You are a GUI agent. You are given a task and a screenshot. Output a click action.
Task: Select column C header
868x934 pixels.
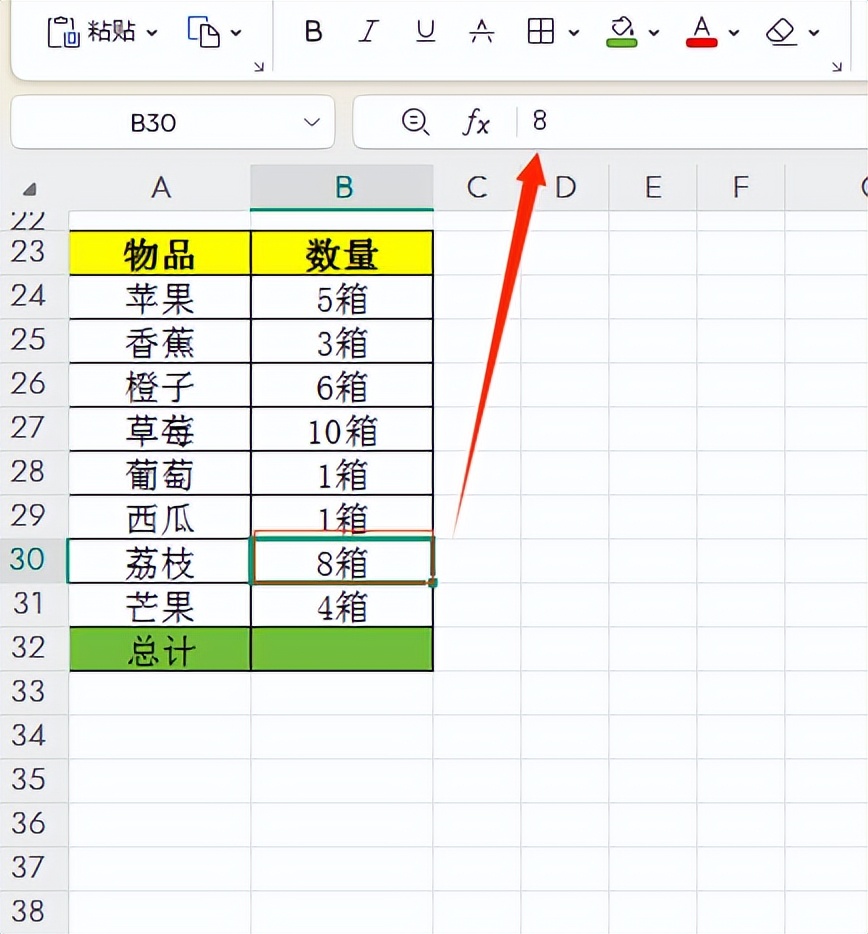click(x=477, y=188)
